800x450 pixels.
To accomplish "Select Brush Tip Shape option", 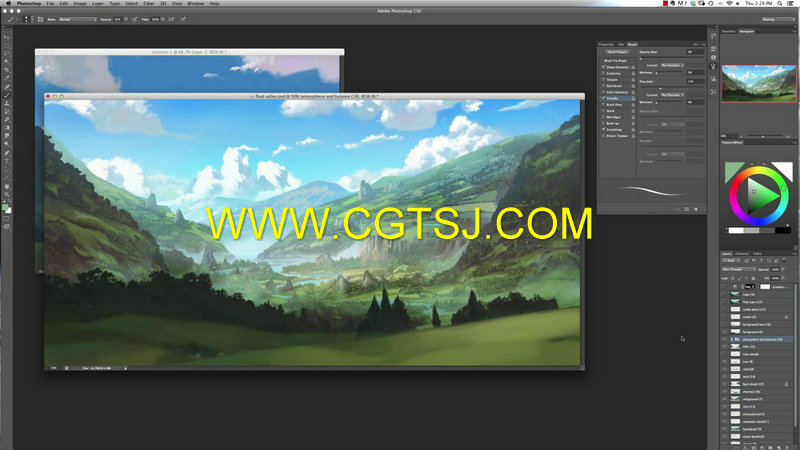I will 616,61.
